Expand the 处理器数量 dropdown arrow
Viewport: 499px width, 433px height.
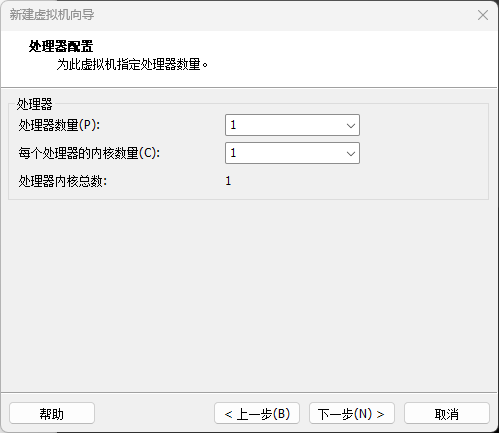pyautogui.click(x=350, y=126)
